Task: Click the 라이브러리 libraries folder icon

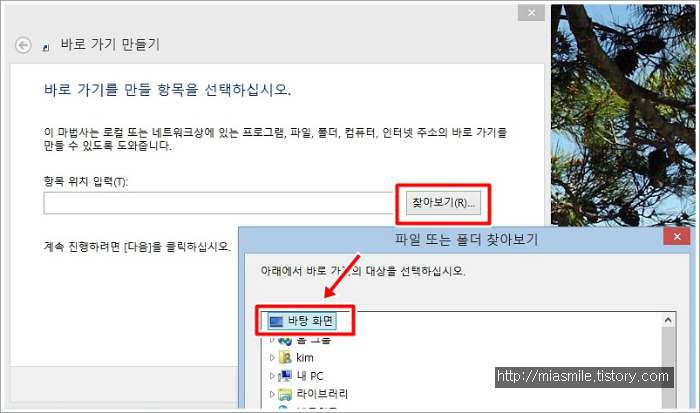Action: 285,394
